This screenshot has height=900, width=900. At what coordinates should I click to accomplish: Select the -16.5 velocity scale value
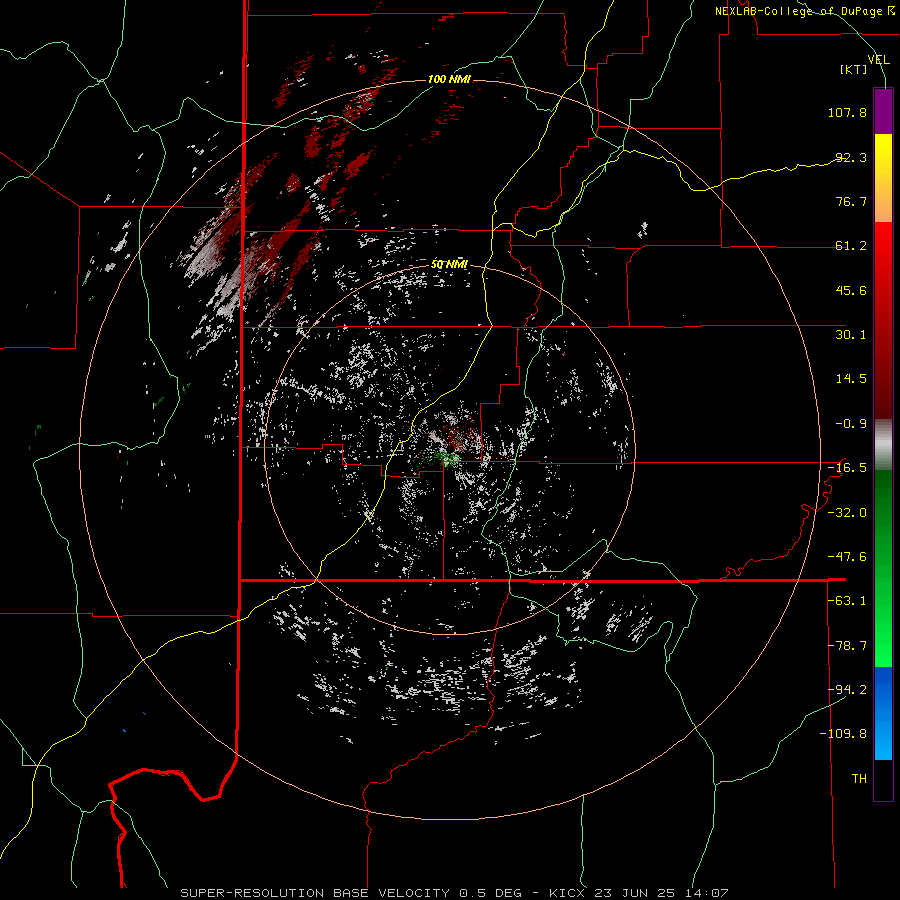(847, 468)
